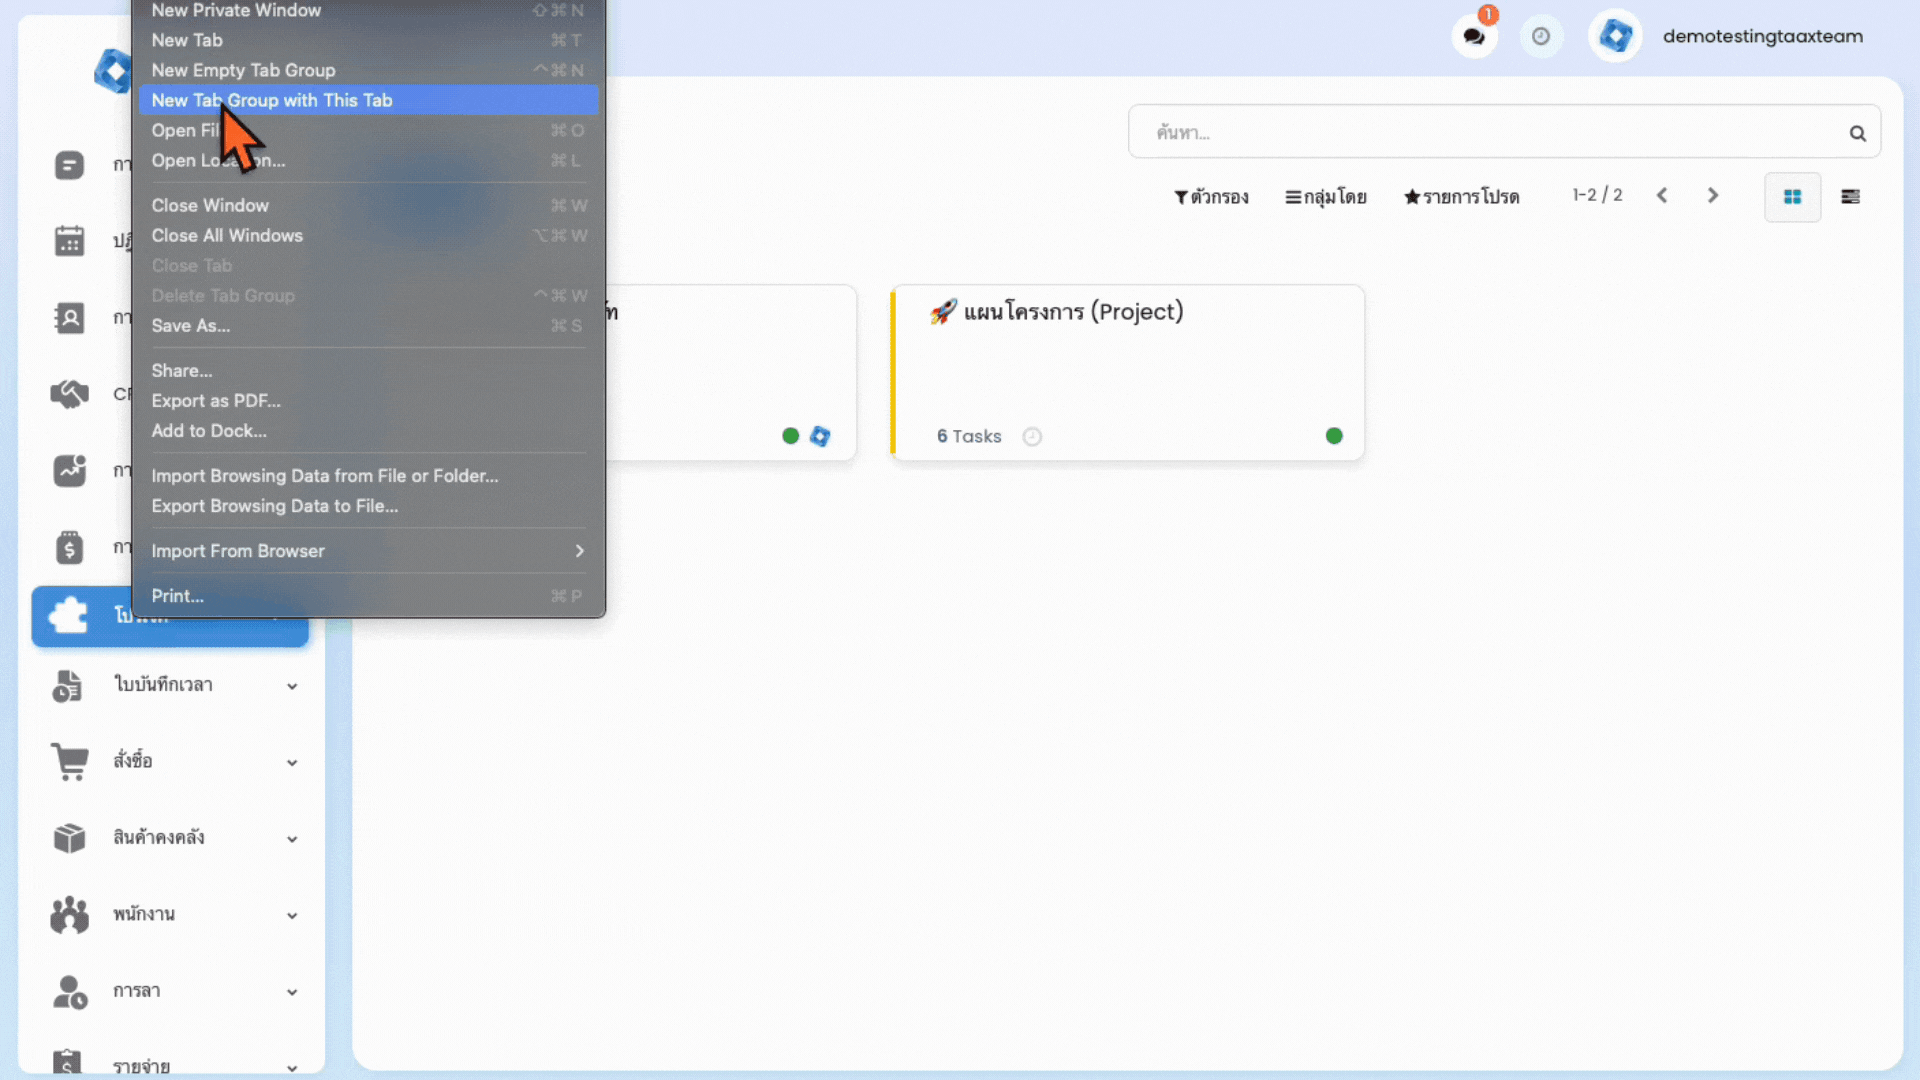Expand สั่งซื้อ sidebar section
The width and height of the screenshot is (1920, 1080).
coord(292,763)
